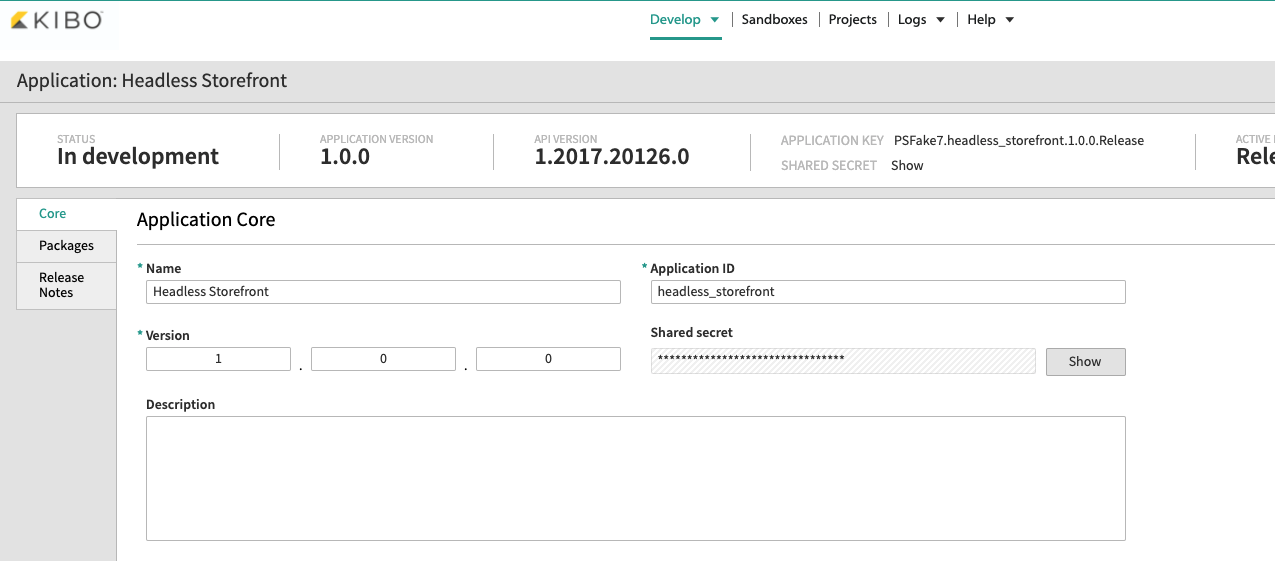Open the Develop menu
This screenshot has height=561, width=1275.
coord(675,19)
